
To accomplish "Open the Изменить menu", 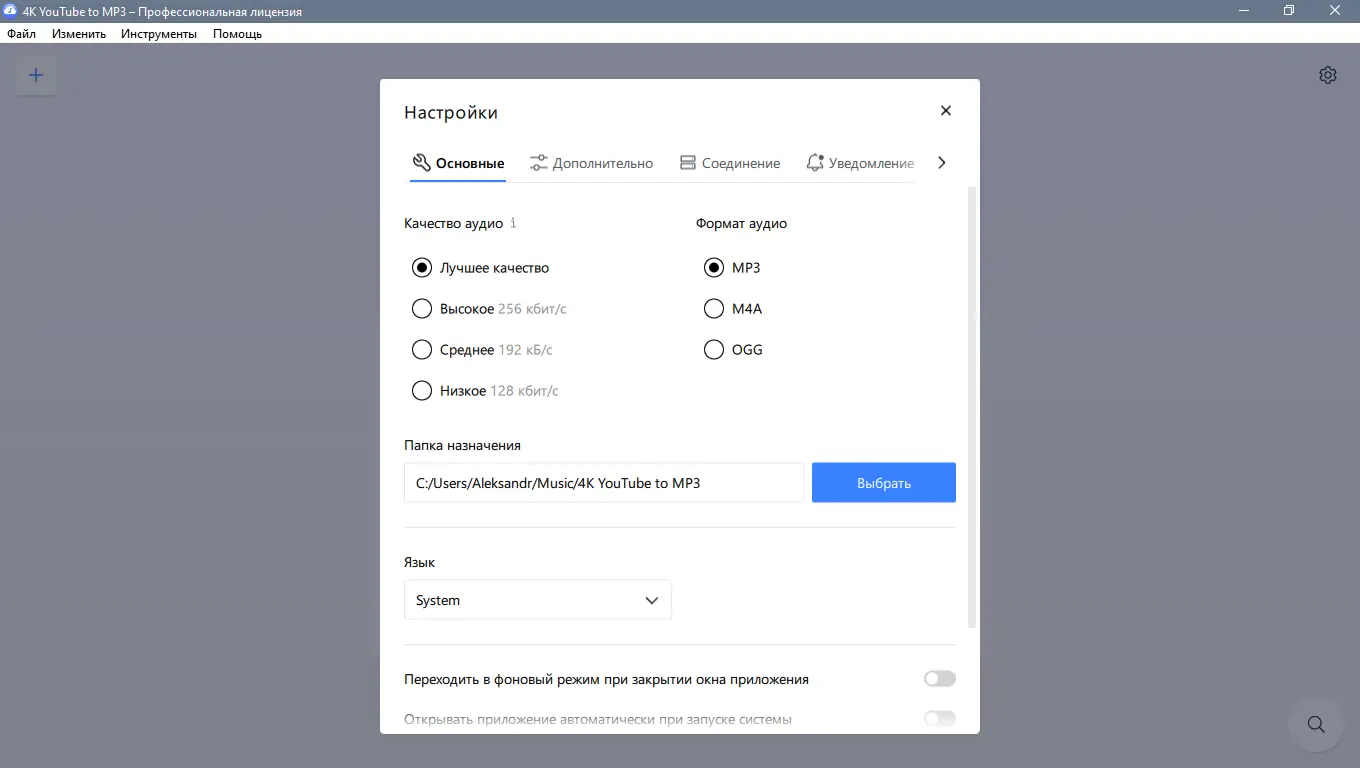I will coord(79,34).
